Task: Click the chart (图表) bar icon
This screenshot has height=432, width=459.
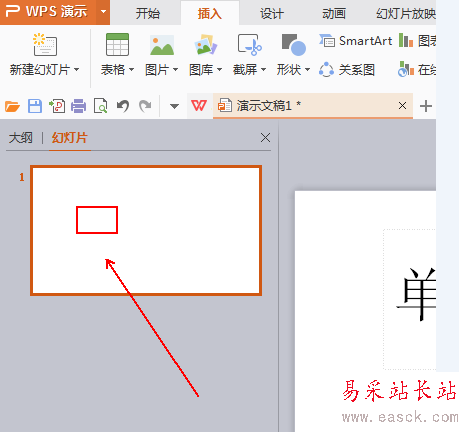Action: click(406, 40)
